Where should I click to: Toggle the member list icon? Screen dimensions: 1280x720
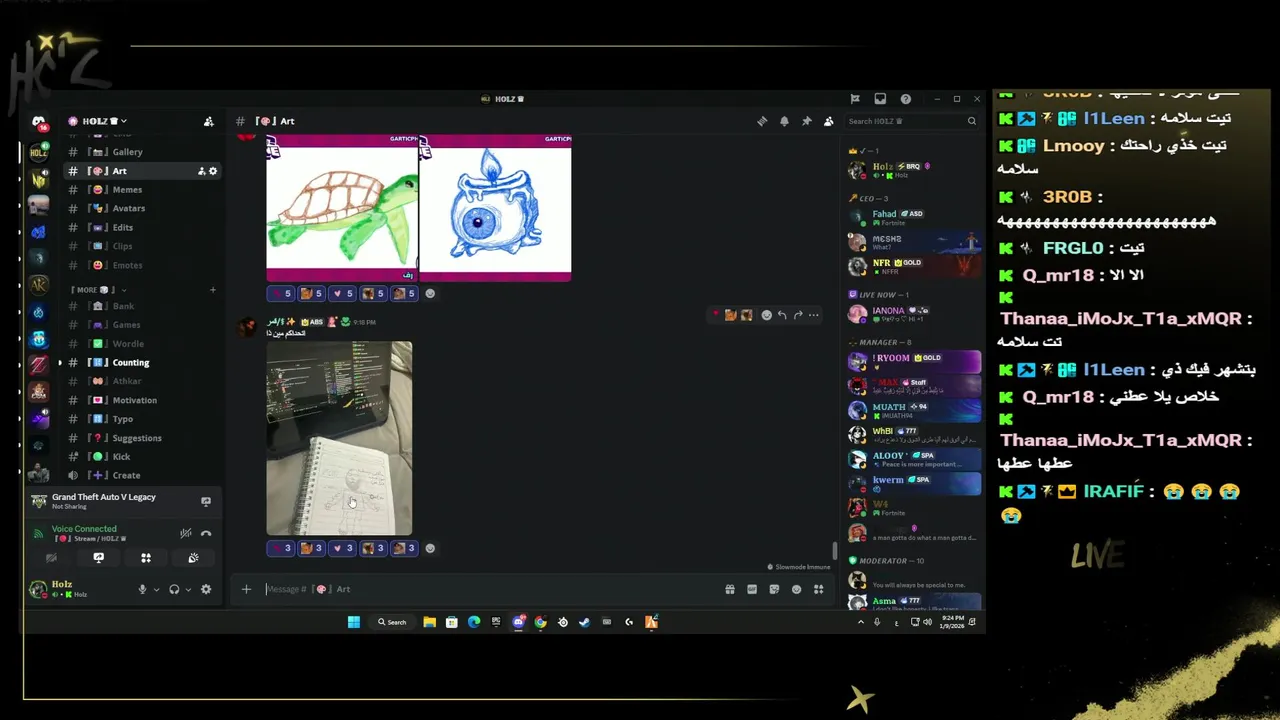point(828,121)
